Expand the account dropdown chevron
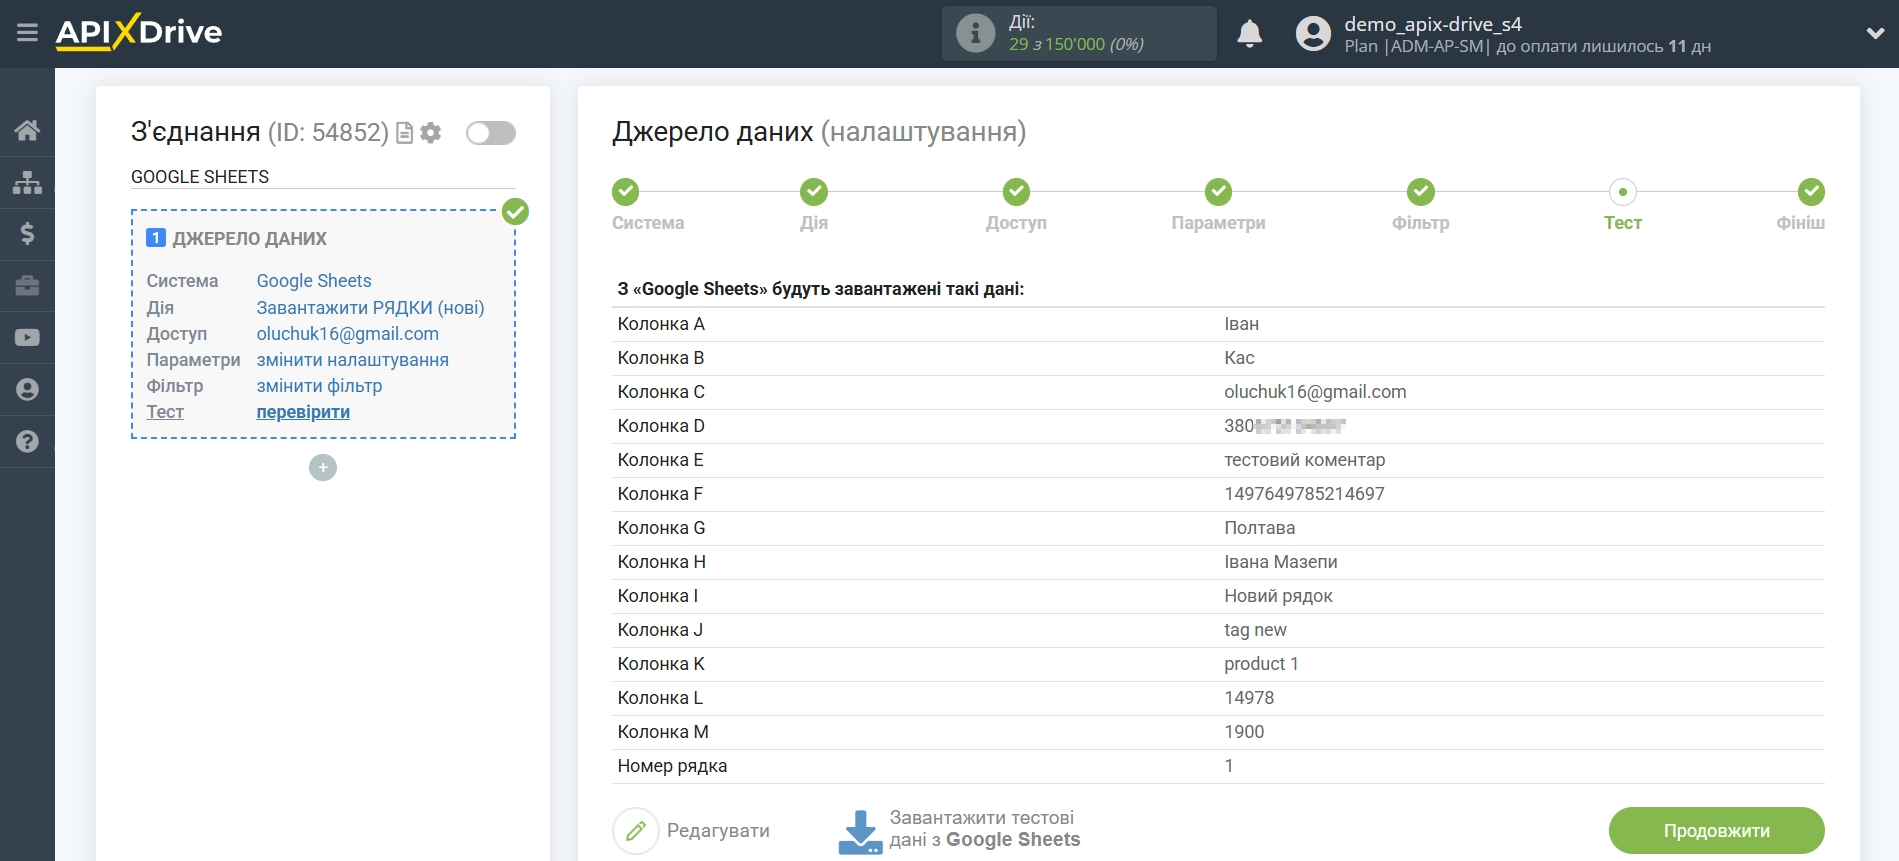The width and height of the screenshot is (1899, 861). (1875, 33)
